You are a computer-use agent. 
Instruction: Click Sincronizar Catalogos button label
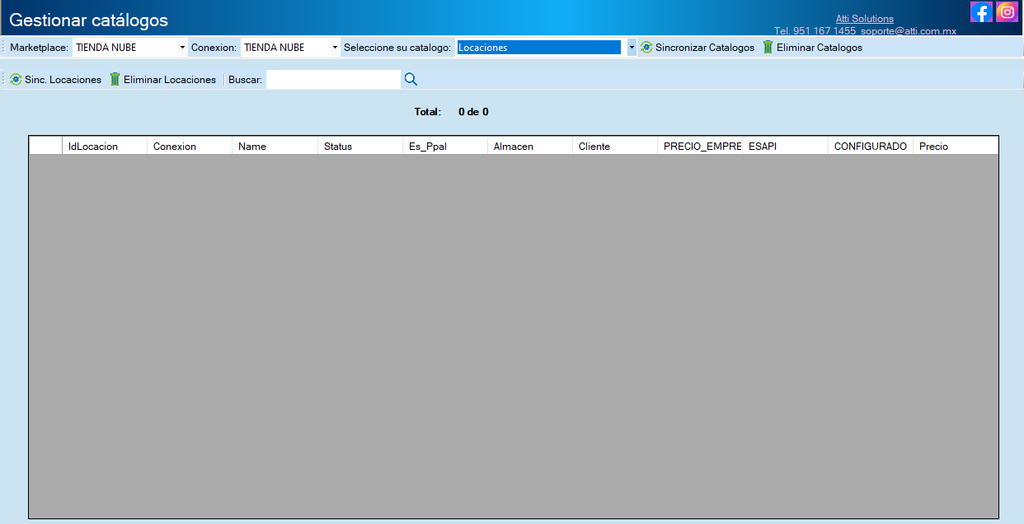705,48
